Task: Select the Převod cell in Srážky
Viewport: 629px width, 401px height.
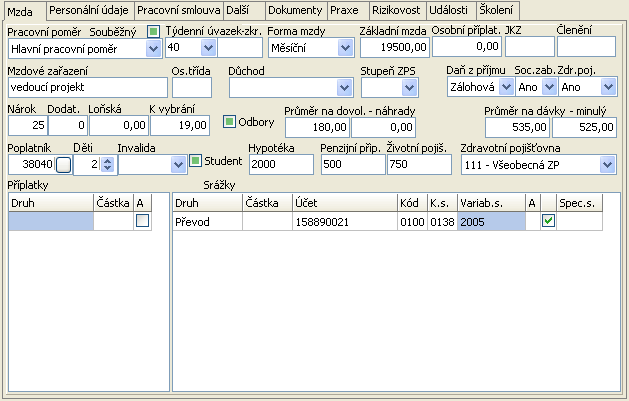Action: tap(207, 221)
